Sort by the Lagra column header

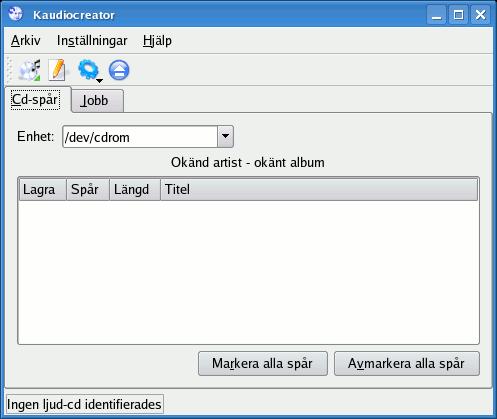pos(43,189)
